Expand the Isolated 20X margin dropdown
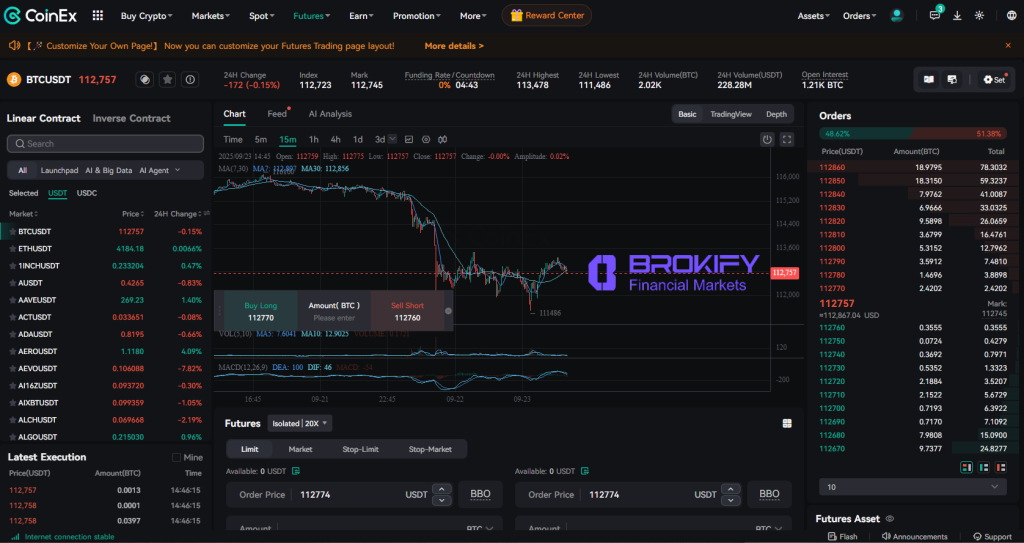 point(301,423)
